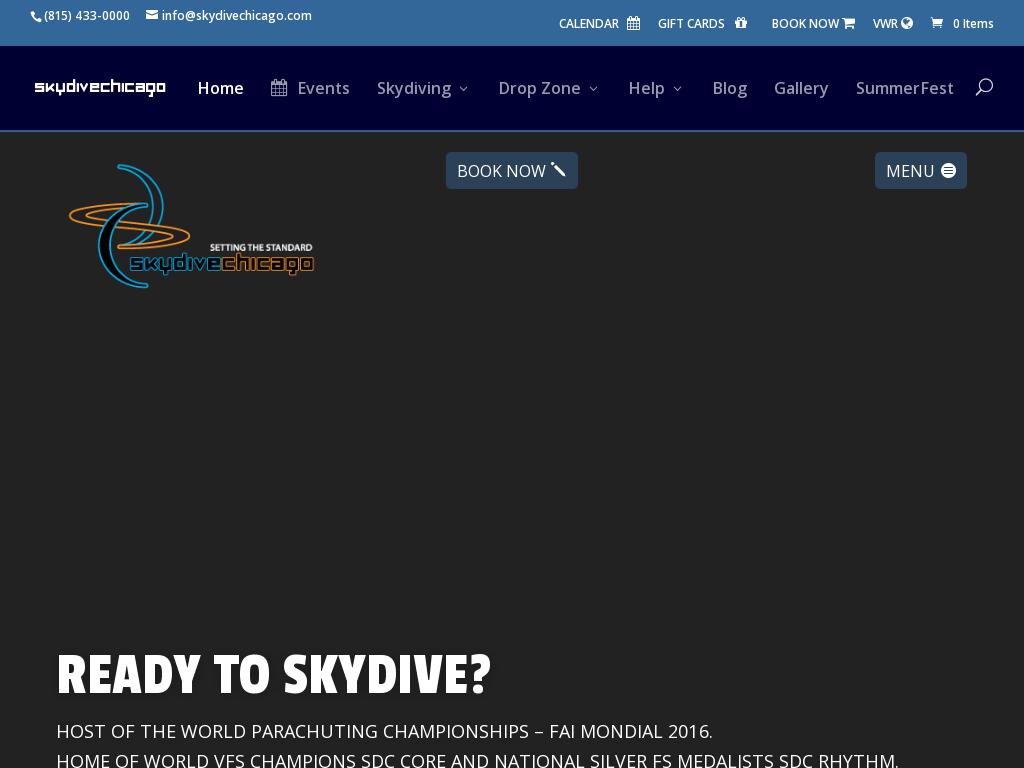Click the calendar grid icon in top bar

(x=633, y=24)
